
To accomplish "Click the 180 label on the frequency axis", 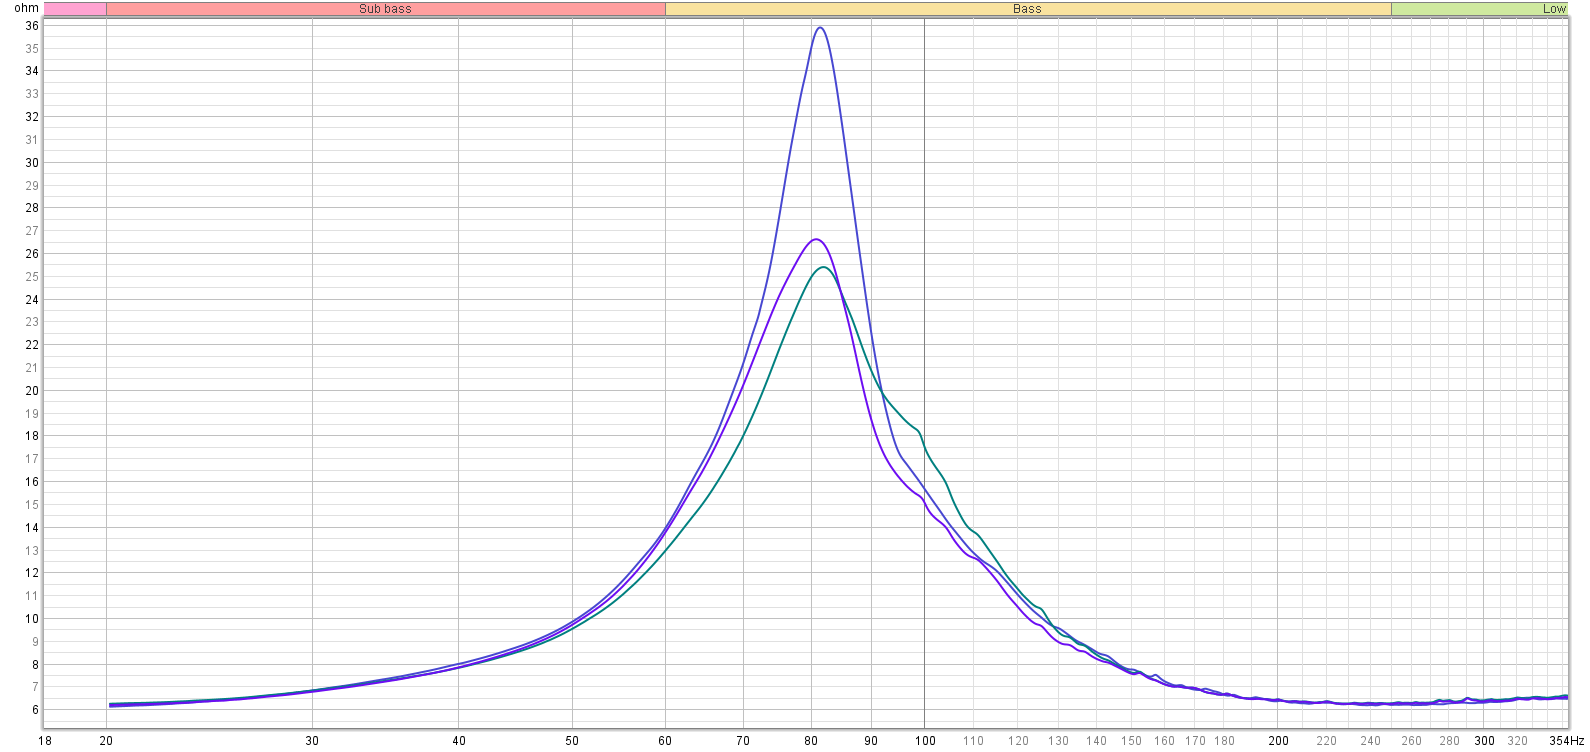I will 1225,741.
